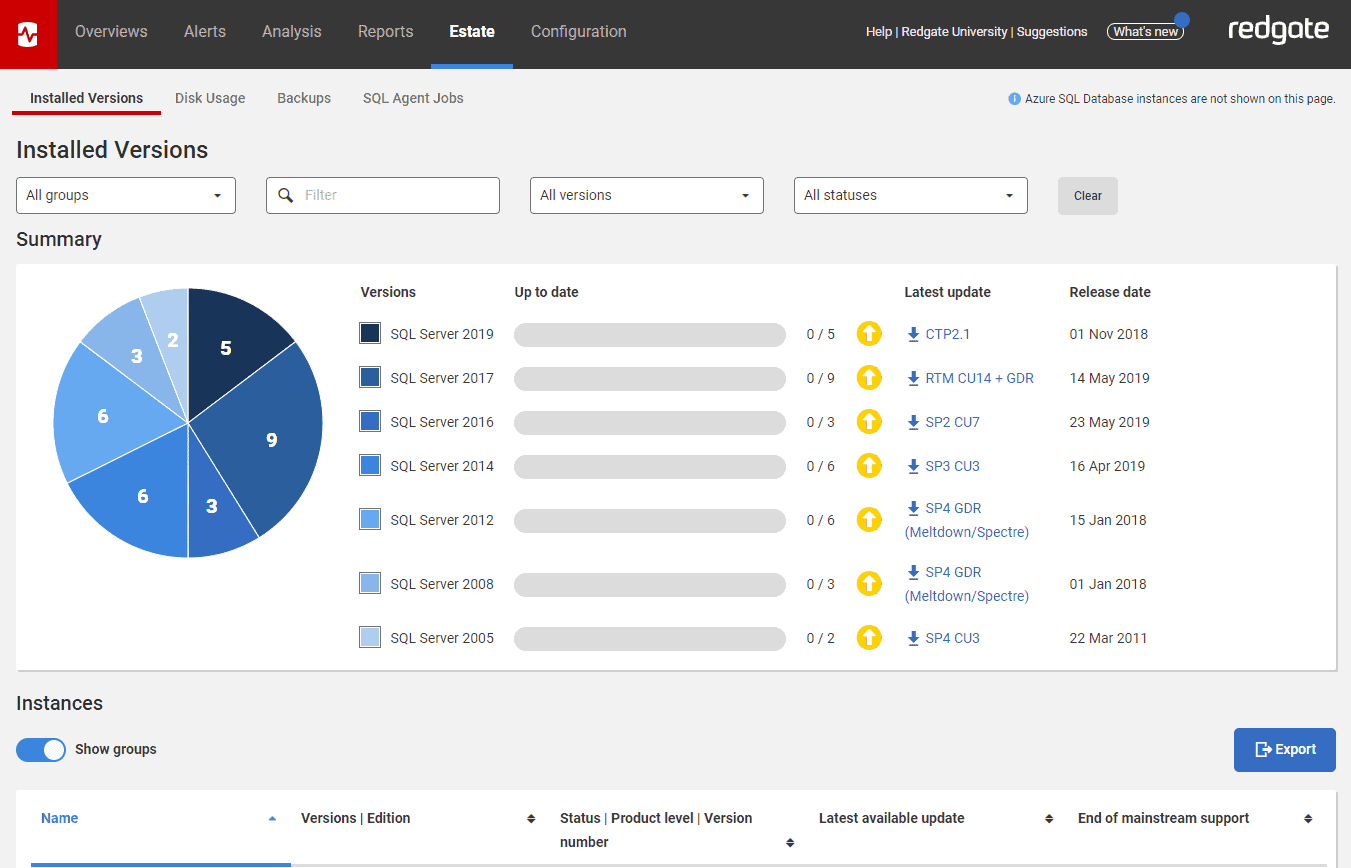
Task: Click the SQL Server 2019 legend swatch
Action: click(x=370, y=334)
